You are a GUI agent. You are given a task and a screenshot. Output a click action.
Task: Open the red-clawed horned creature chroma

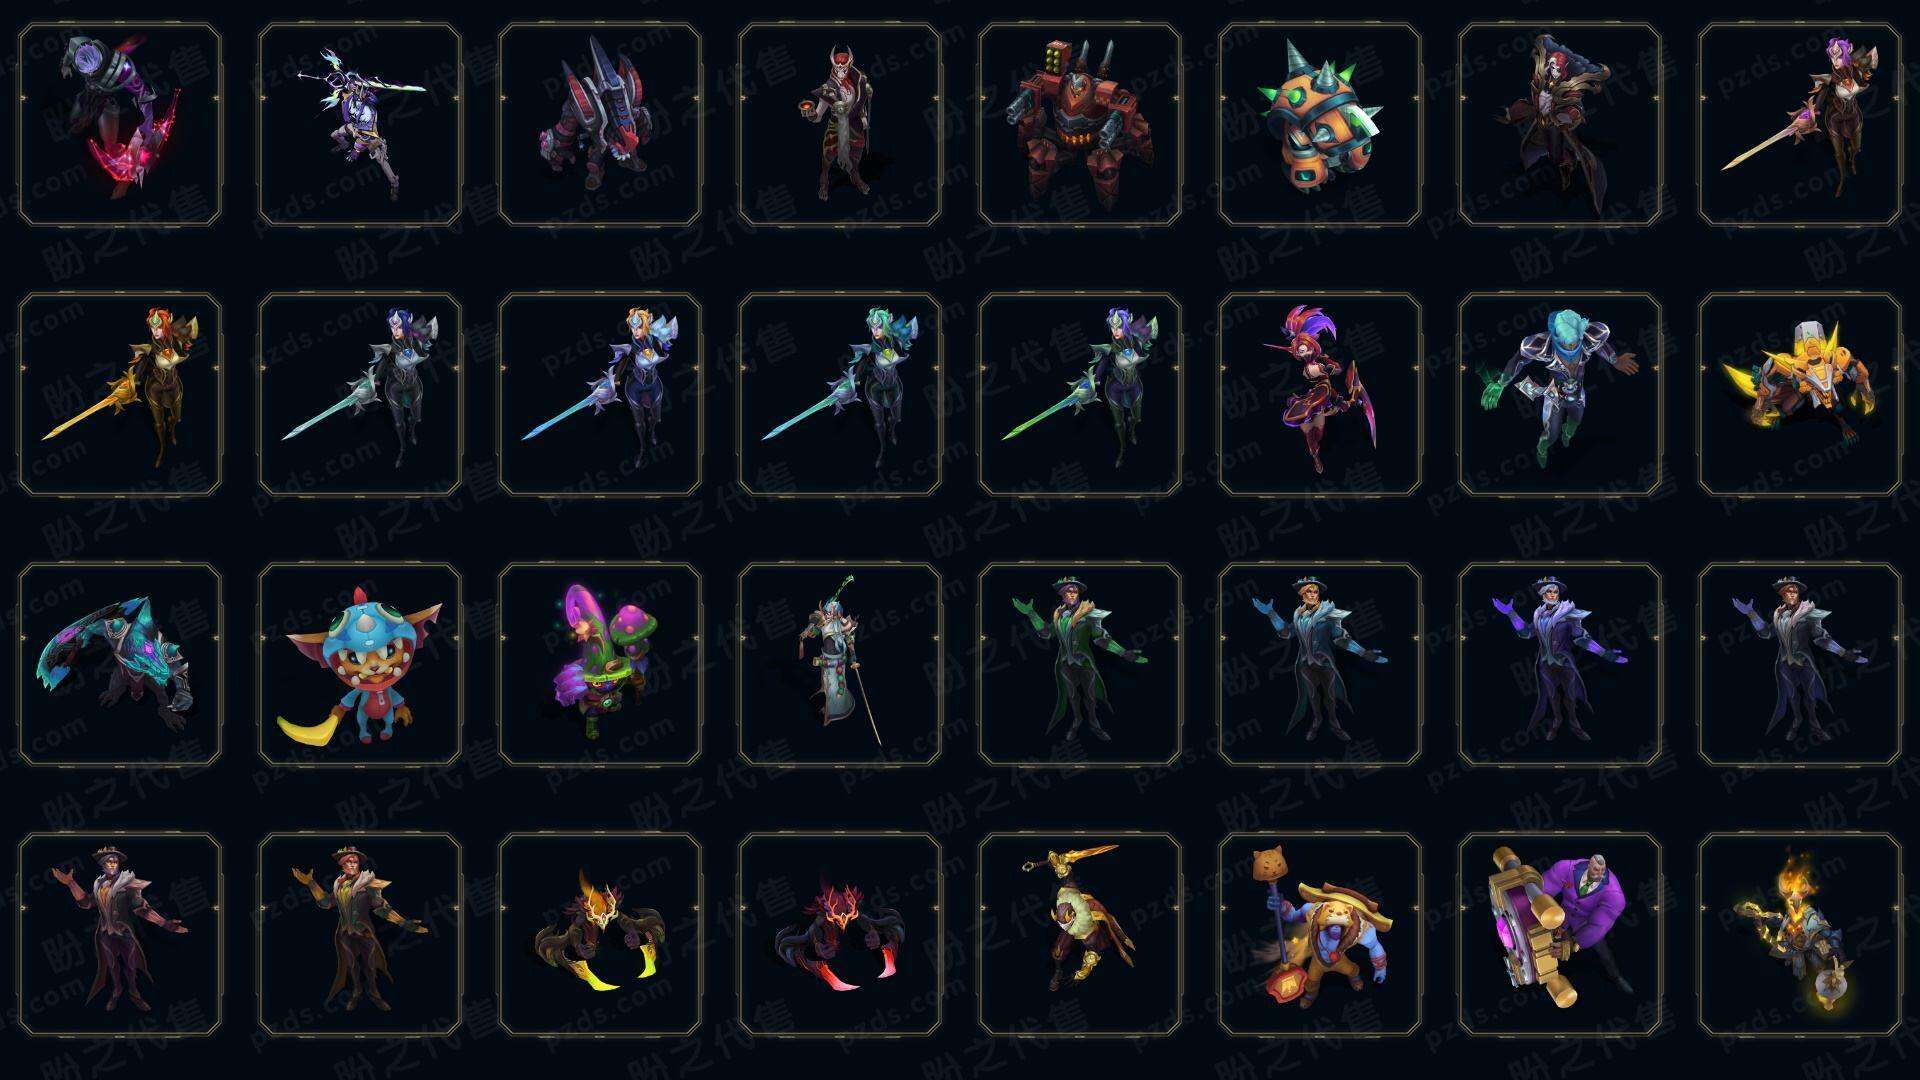[x=840, y=934]
